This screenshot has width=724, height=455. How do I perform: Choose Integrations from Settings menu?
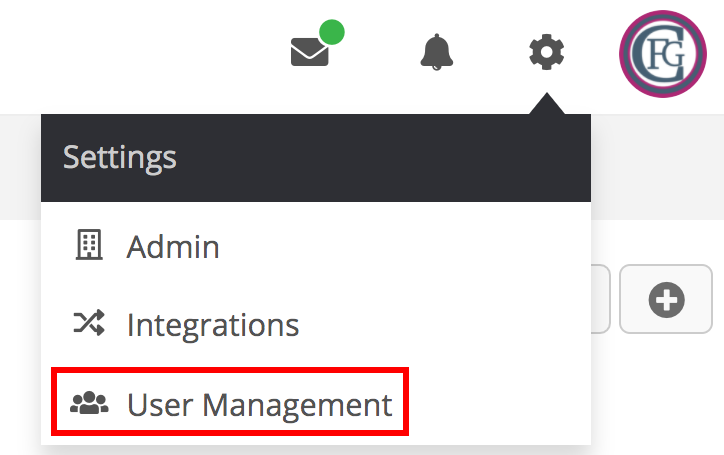pyautogui.click(x=316, y=324)
